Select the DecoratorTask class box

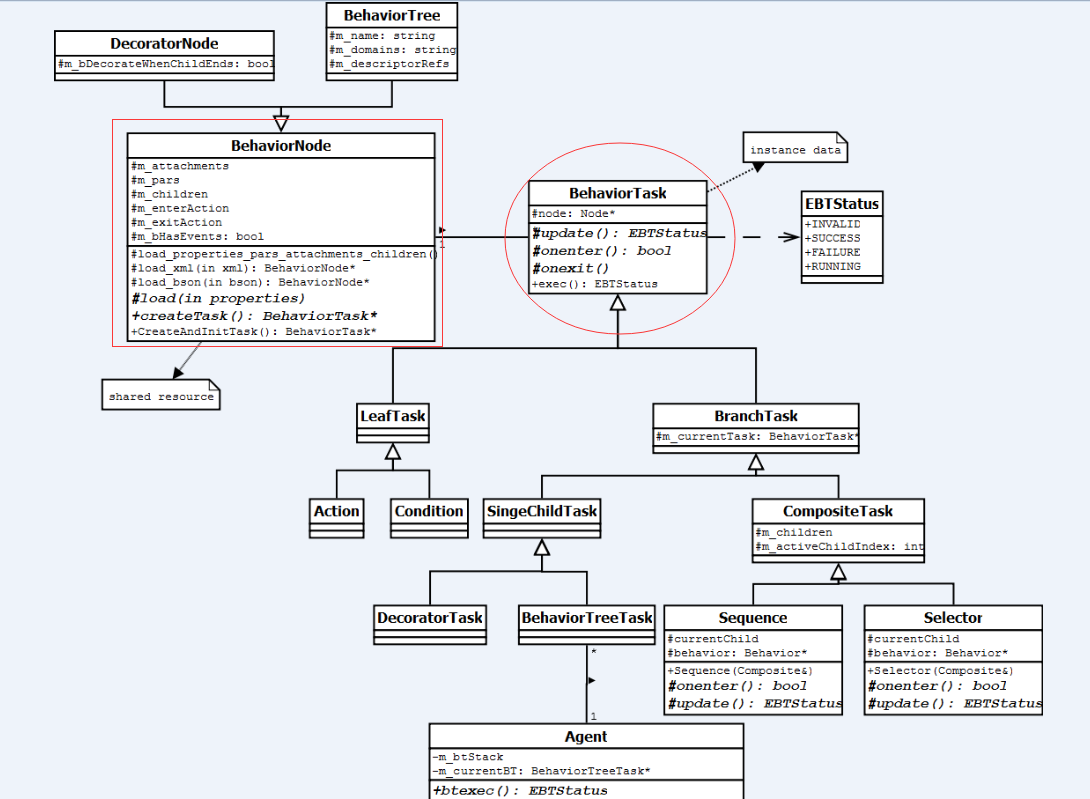click(430, 617)
